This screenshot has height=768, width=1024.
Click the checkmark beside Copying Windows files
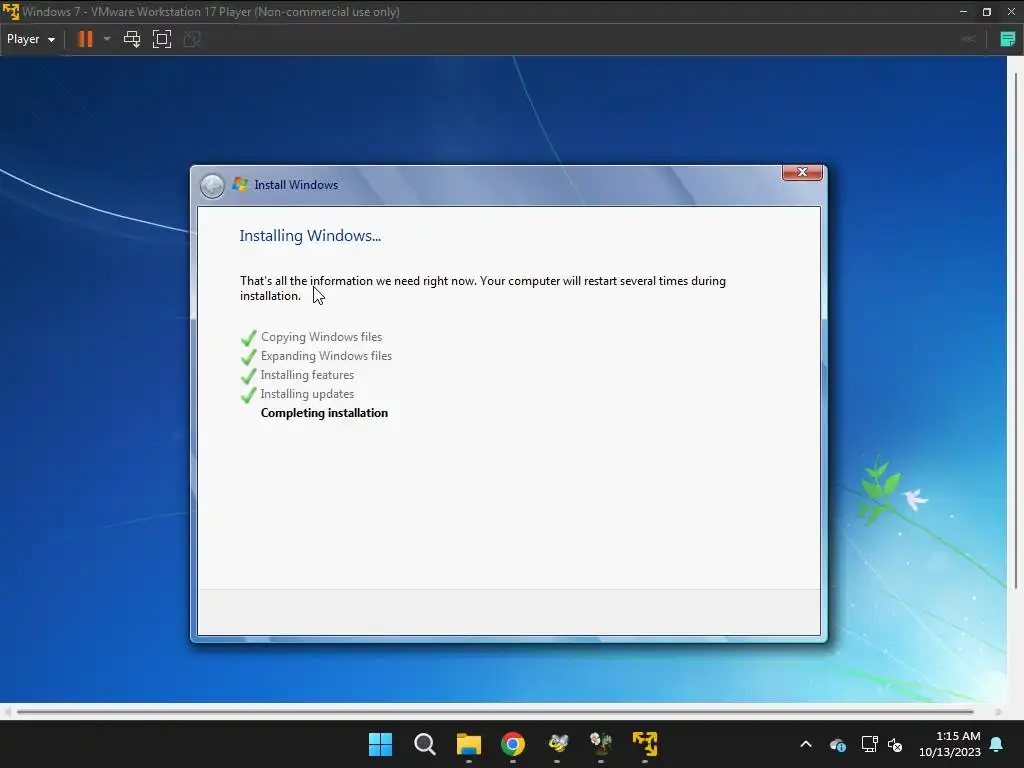[x=248, y=338]
